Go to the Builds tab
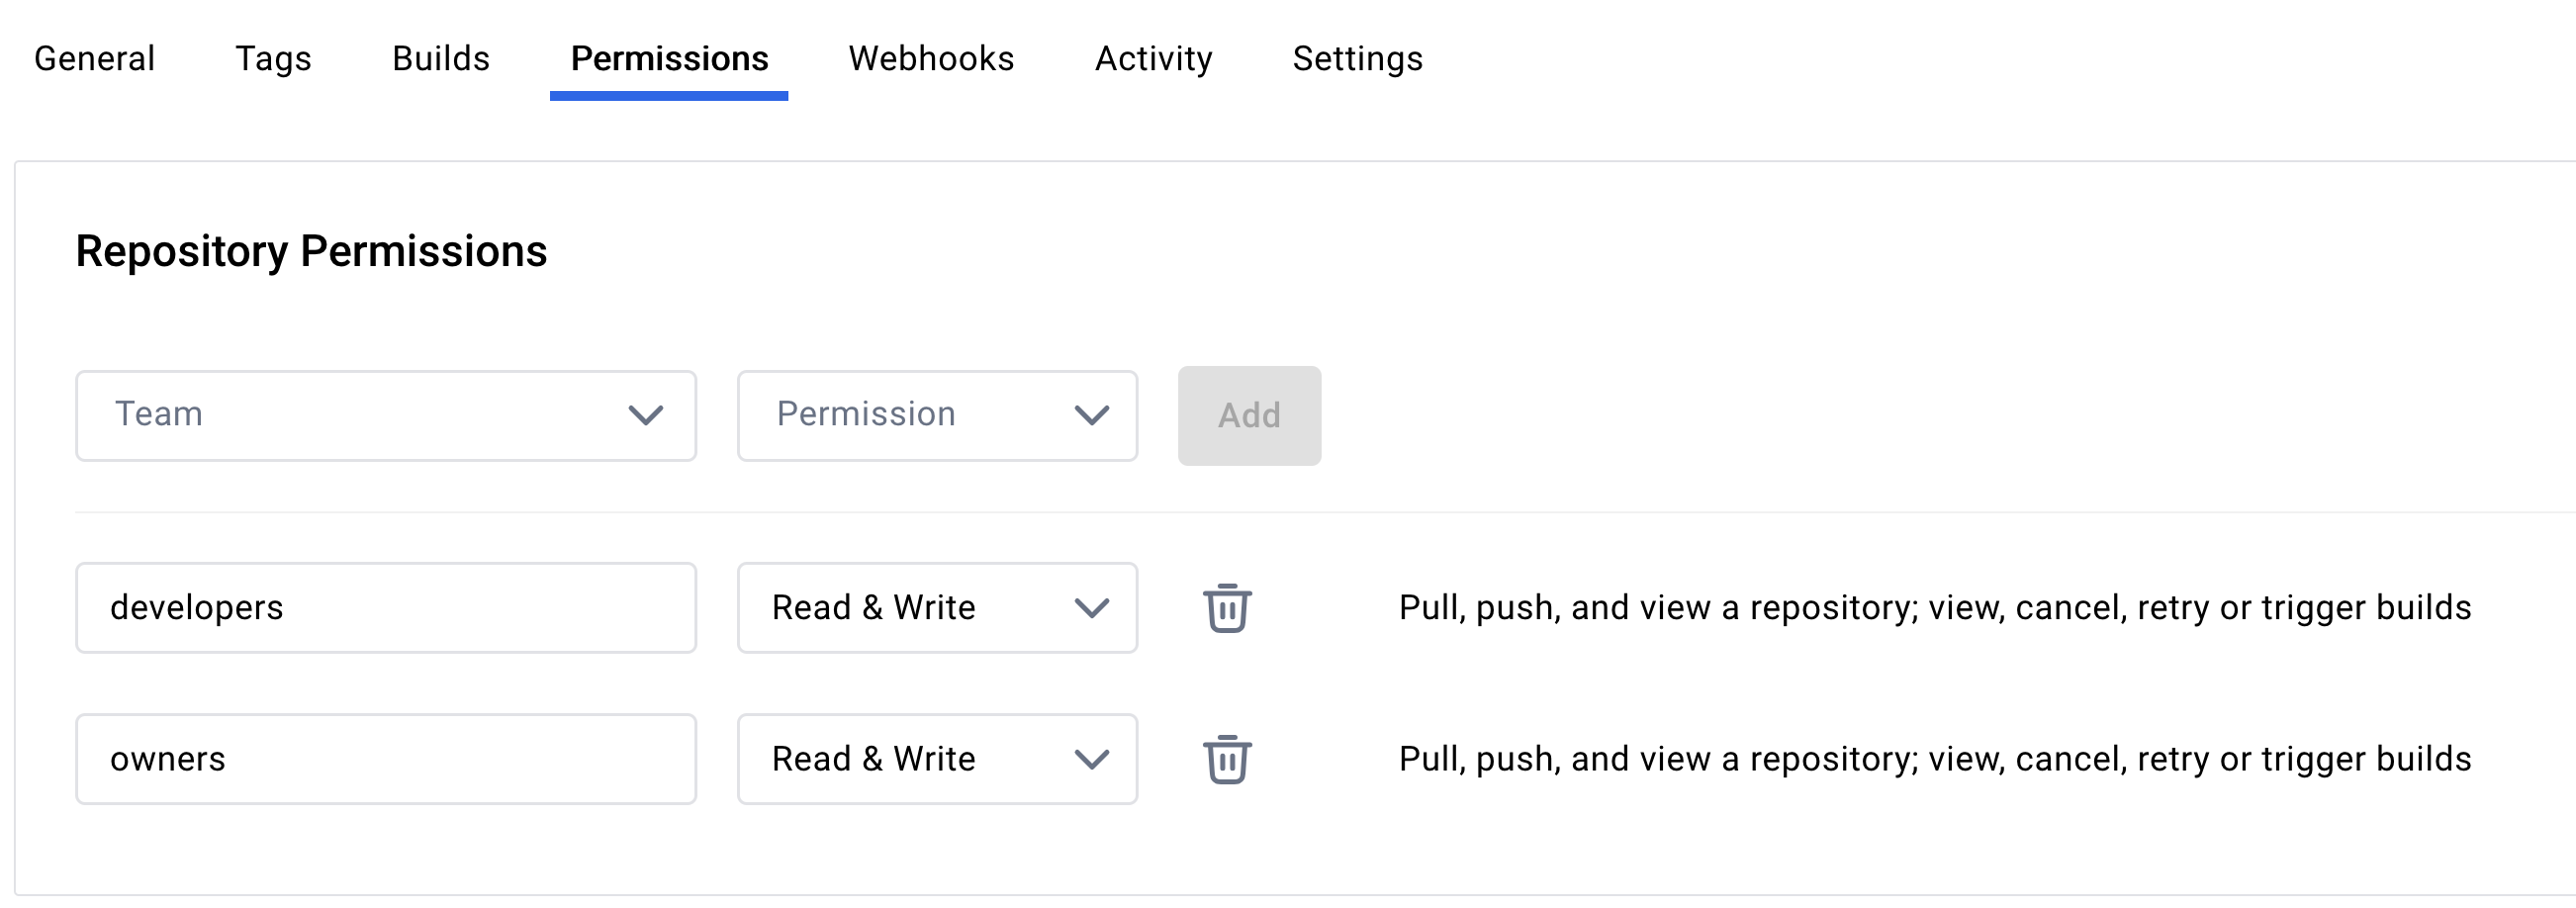 [440, 59]
